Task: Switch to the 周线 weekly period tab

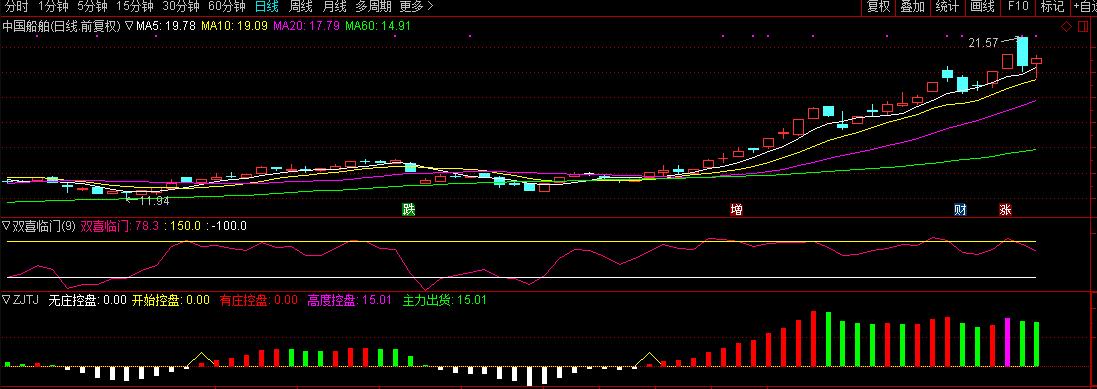Action: pyautogui.click(x=301, y=7)
